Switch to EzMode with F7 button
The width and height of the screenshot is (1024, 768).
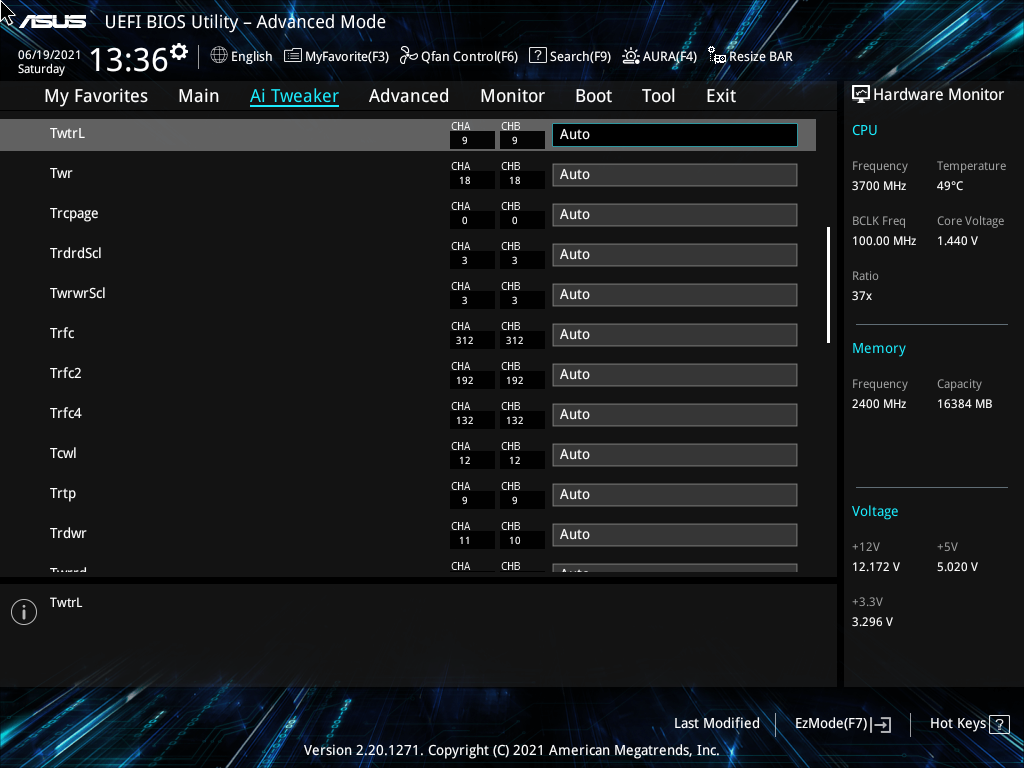842,723
